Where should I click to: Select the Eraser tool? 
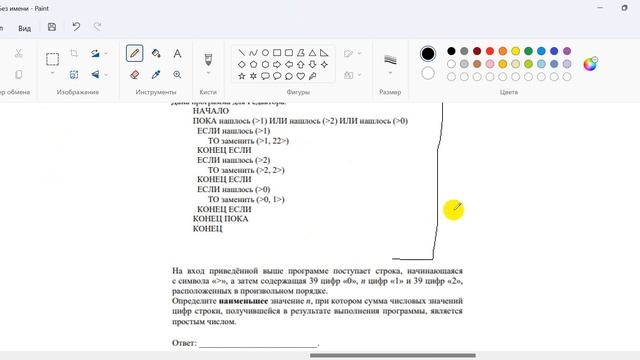coord(134,75)
